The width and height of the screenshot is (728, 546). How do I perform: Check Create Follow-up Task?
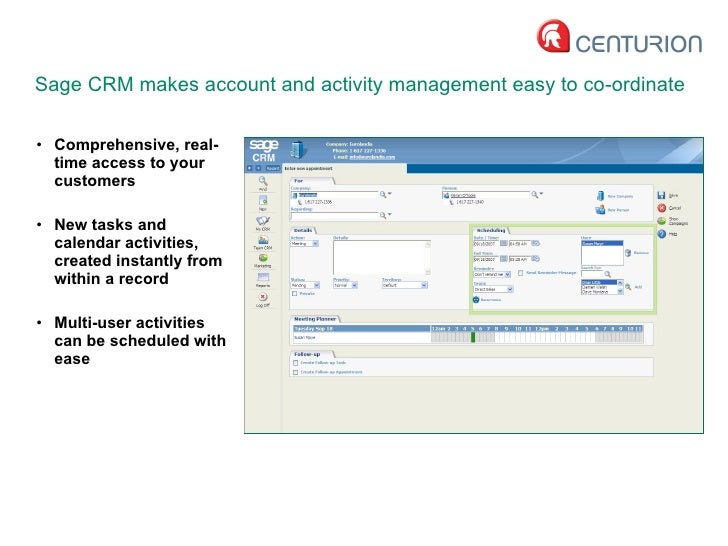[295, 363]
